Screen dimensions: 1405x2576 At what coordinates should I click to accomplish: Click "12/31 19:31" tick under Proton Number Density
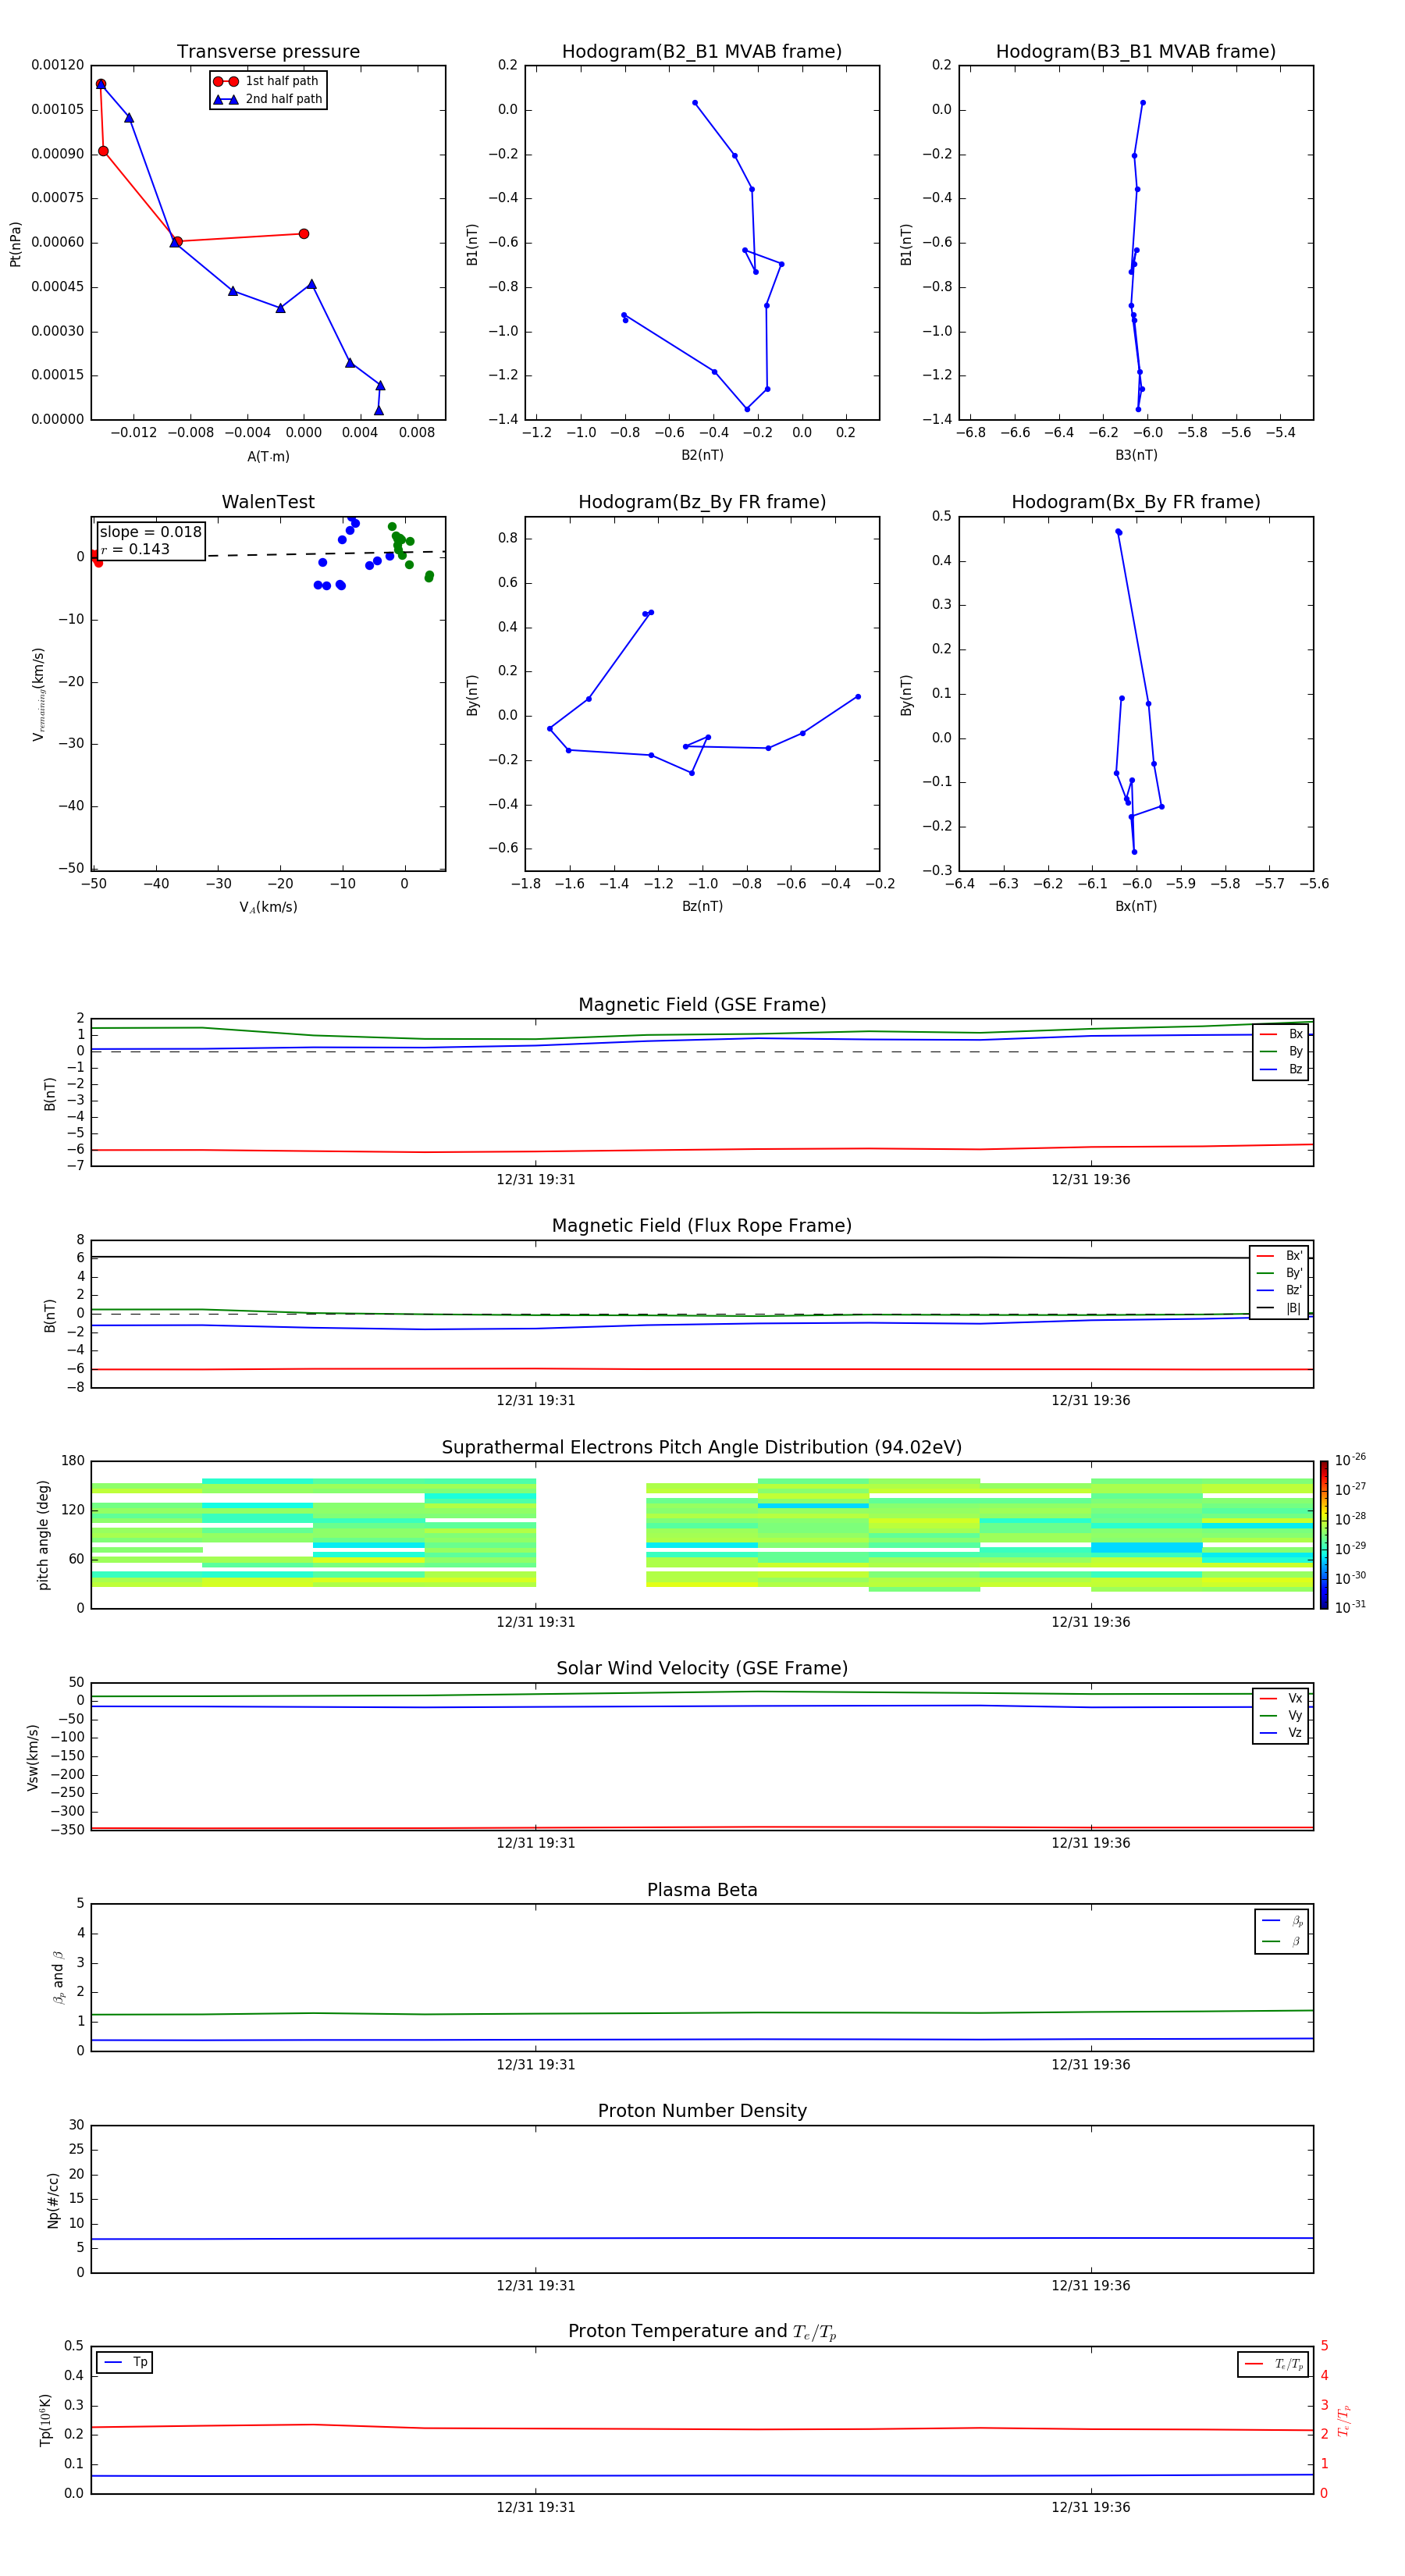click(x=536, y=2286)
